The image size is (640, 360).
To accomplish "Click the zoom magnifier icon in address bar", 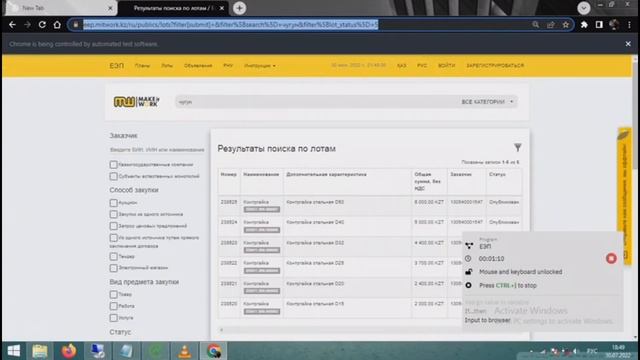I will coord(536,25).
